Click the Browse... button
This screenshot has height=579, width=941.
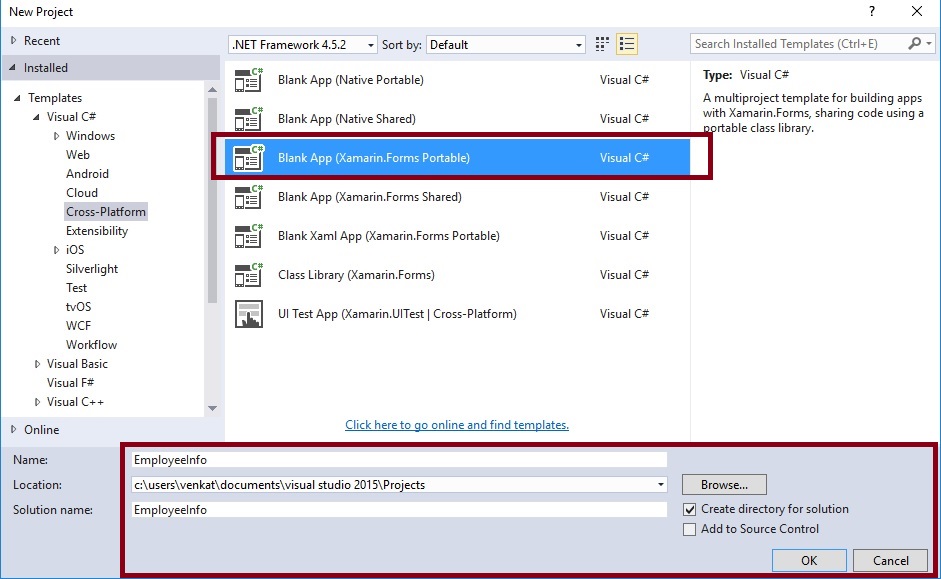724,485
